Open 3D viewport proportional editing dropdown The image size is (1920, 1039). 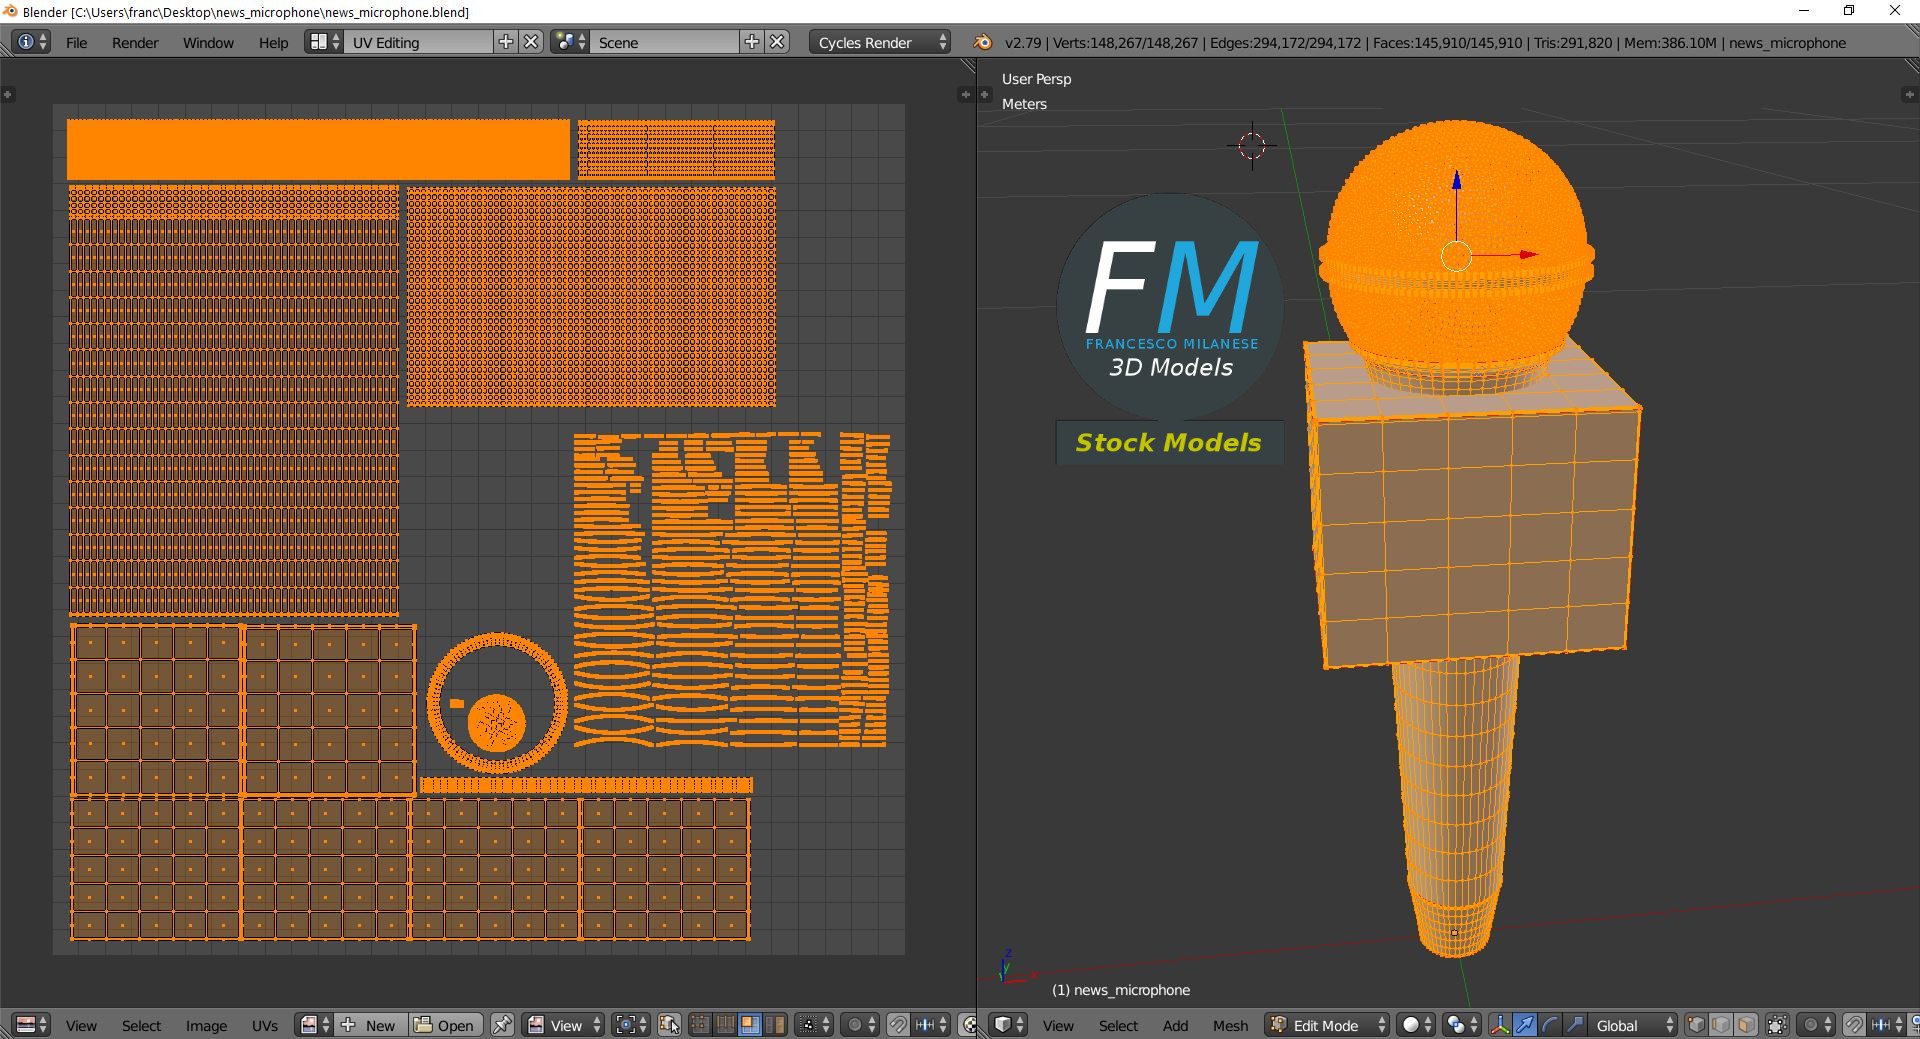tap(1816, 1025)
